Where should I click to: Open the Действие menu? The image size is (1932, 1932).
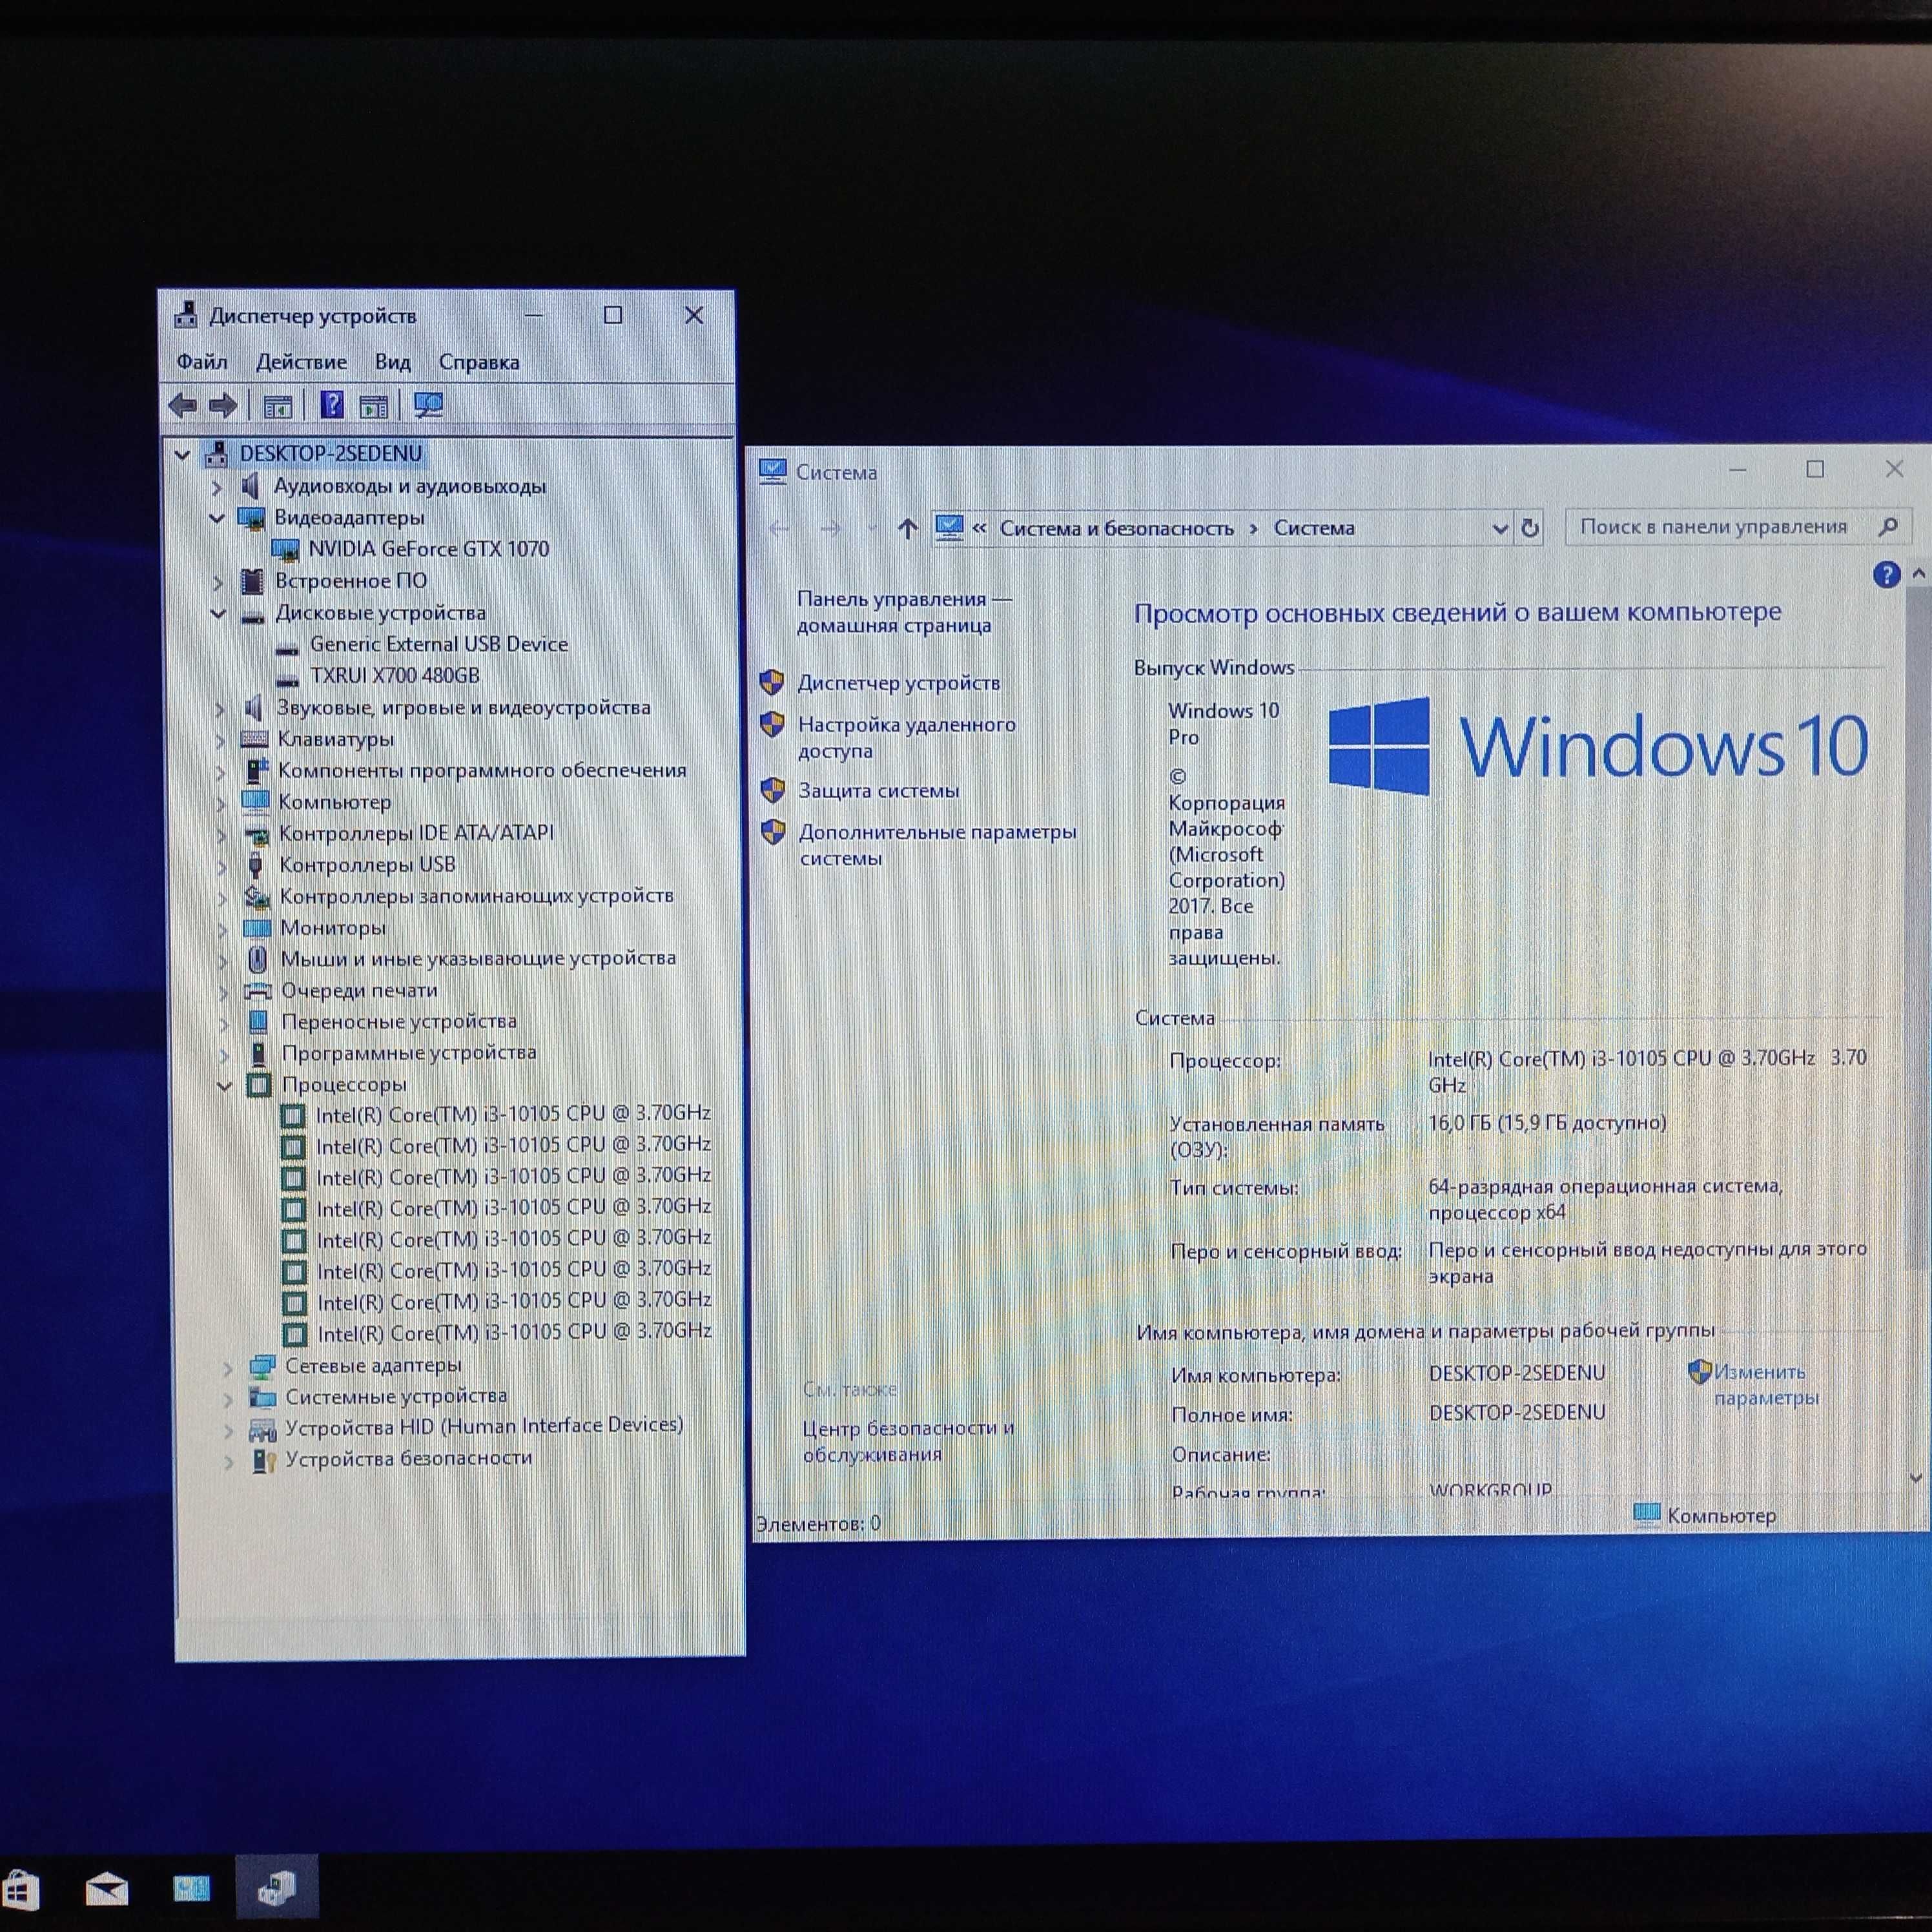point(301,362)
